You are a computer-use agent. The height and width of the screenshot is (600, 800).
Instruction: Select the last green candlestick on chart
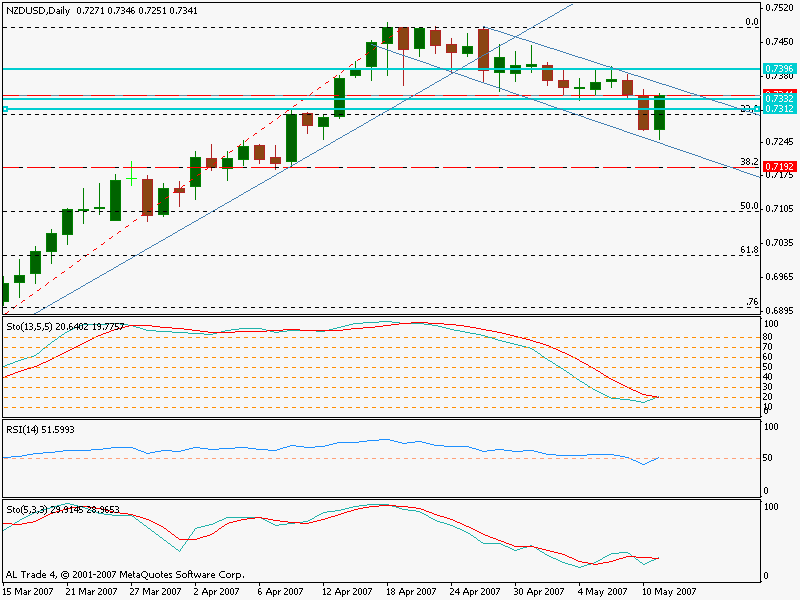(x=659, y=113)
